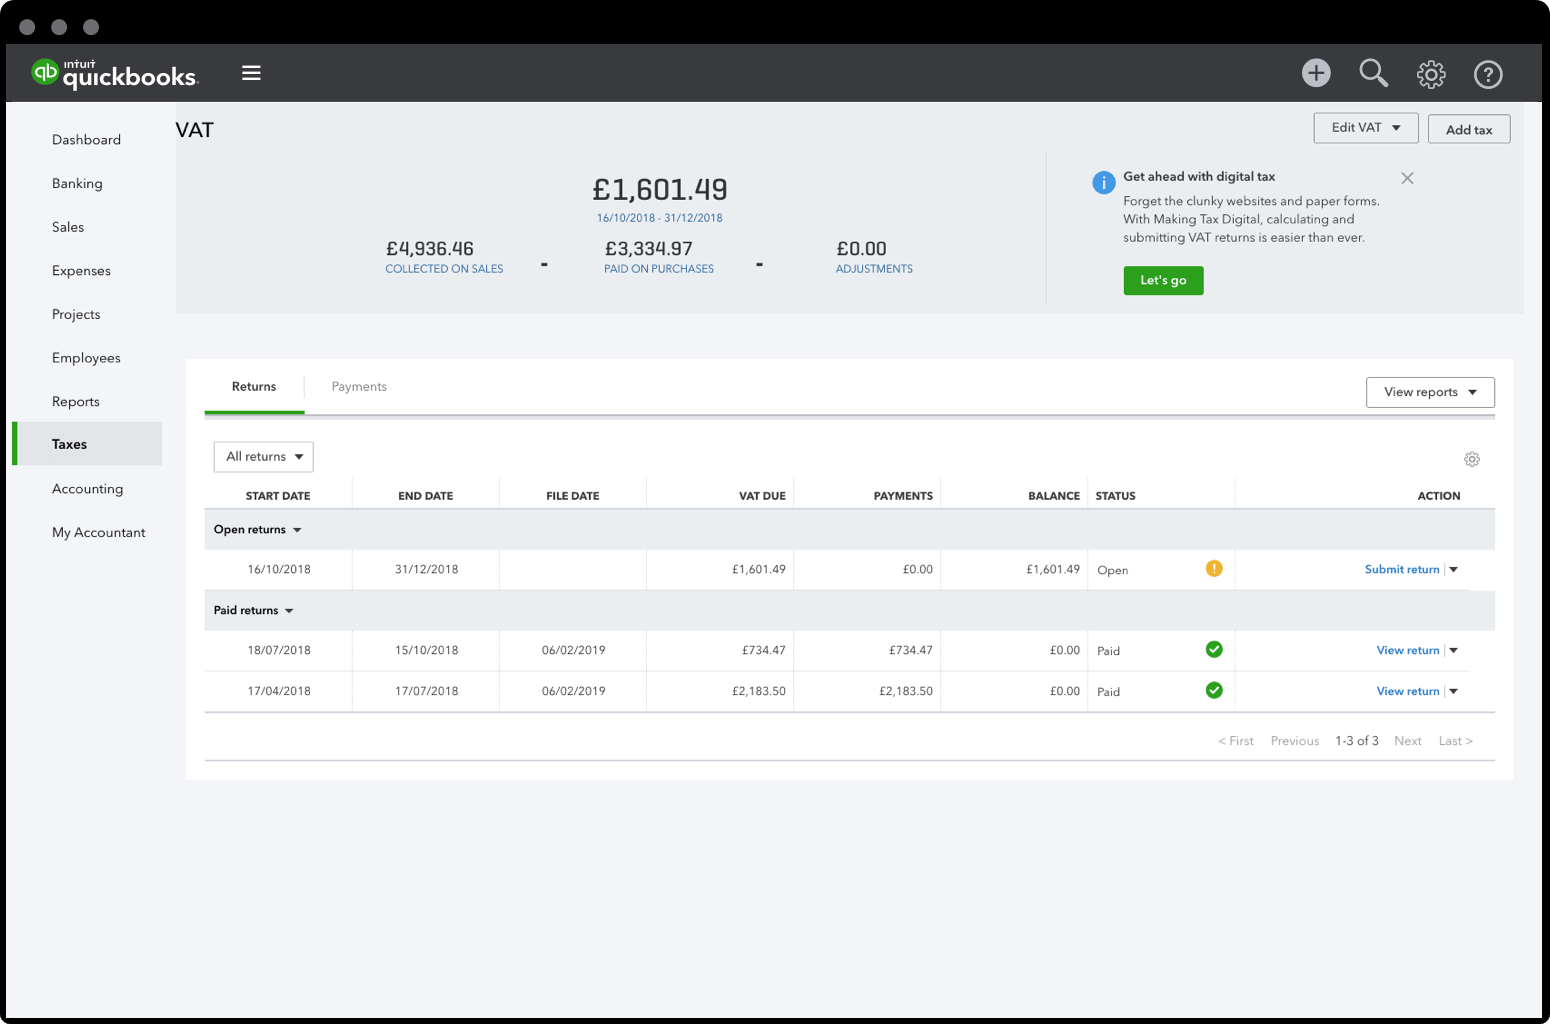The height and width of the screenshot is (1024, 1550).
Task: Click the plus Create icon
Action: click(x=1316, y=73)
